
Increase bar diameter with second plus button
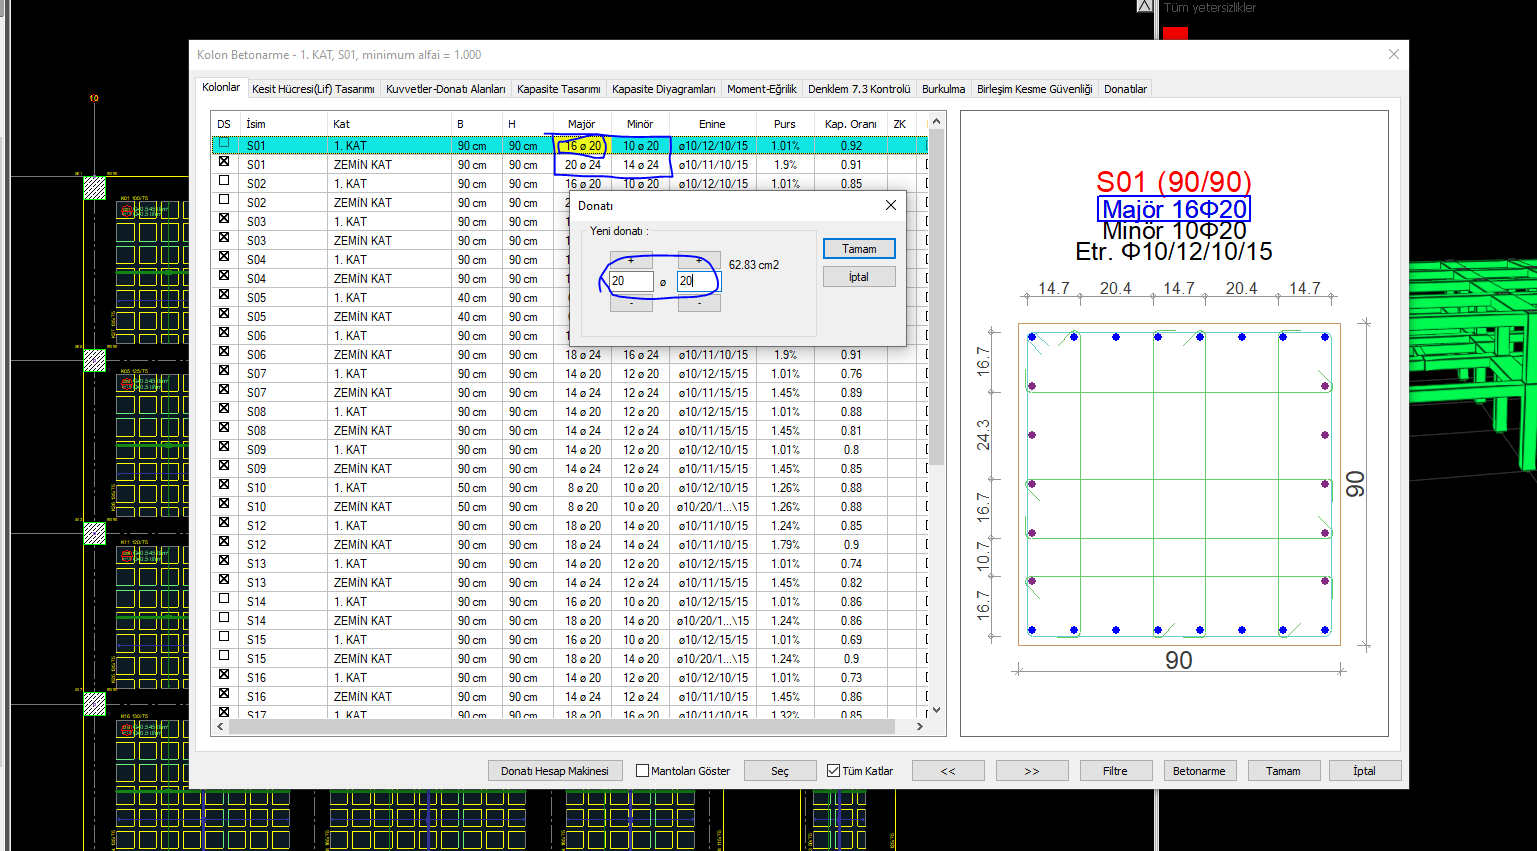tap(698, 260)
